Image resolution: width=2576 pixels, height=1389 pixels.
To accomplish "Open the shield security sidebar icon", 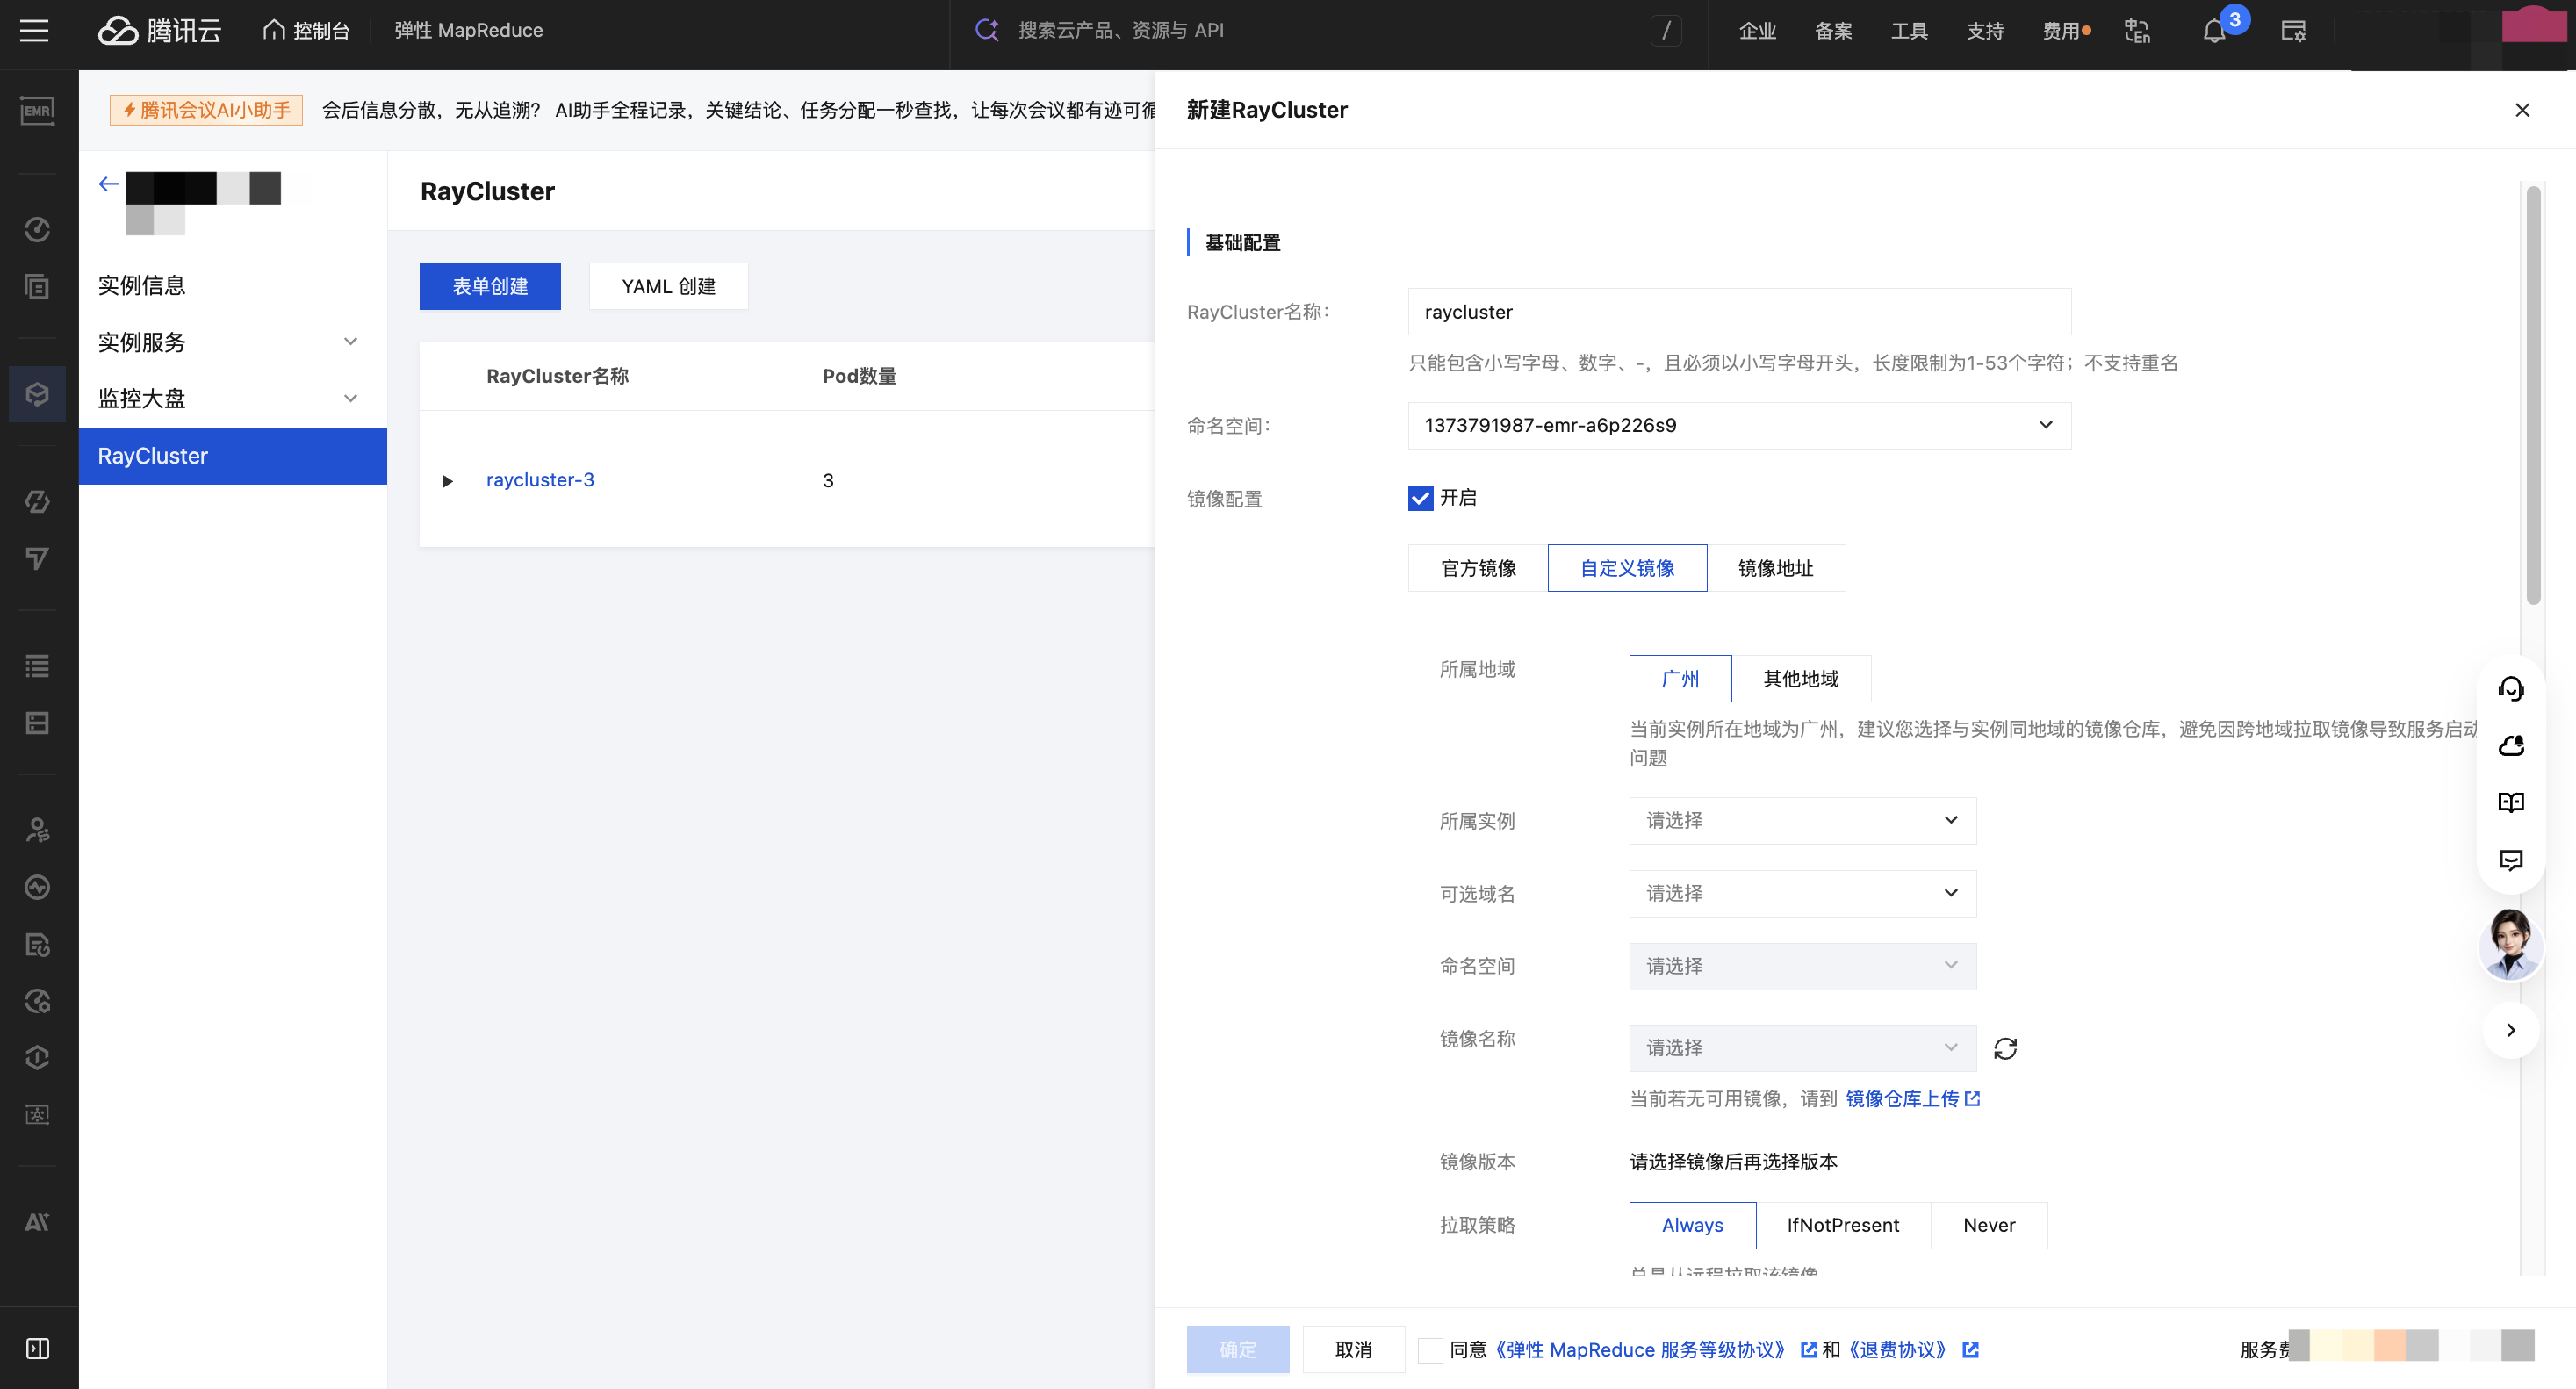I will tap(37, 1057).
